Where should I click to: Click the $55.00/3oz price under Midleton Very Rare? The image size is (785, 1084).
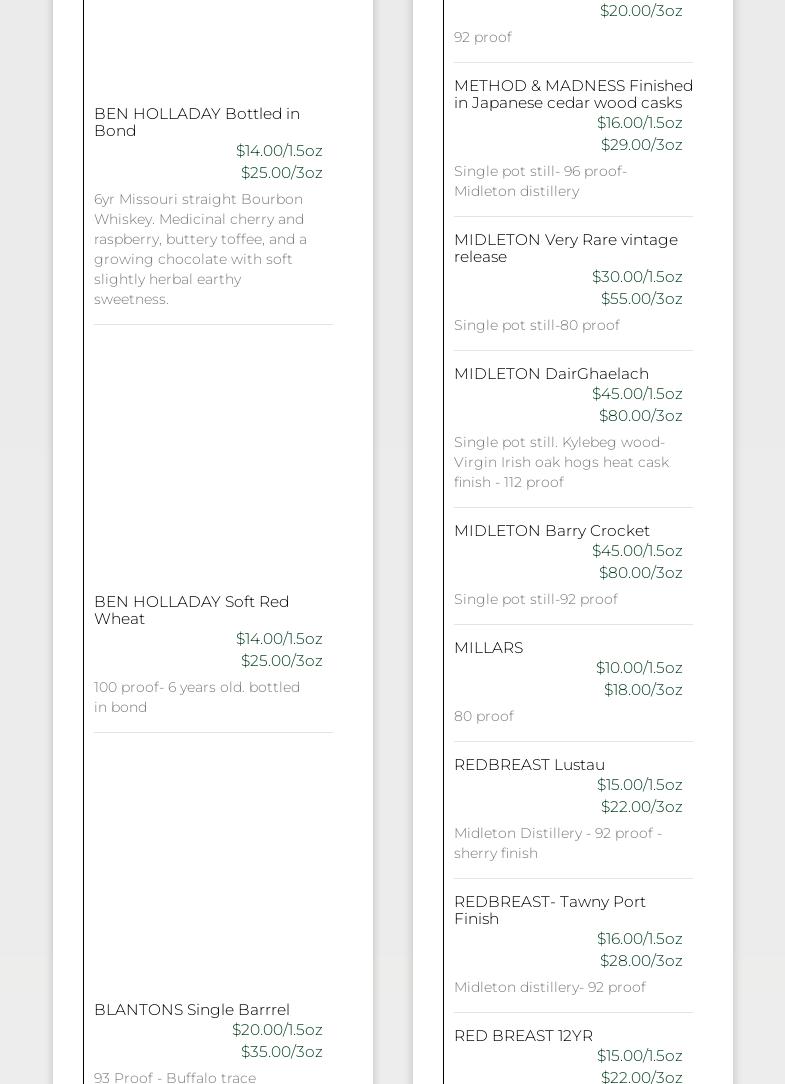[641, 299]
